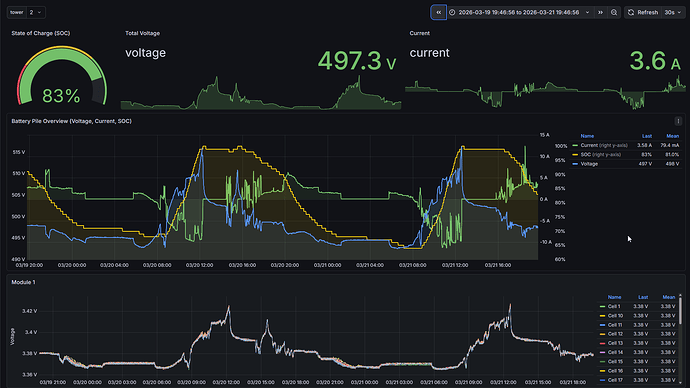Open the Current panel title
The image size is (690, 388).
419,33
